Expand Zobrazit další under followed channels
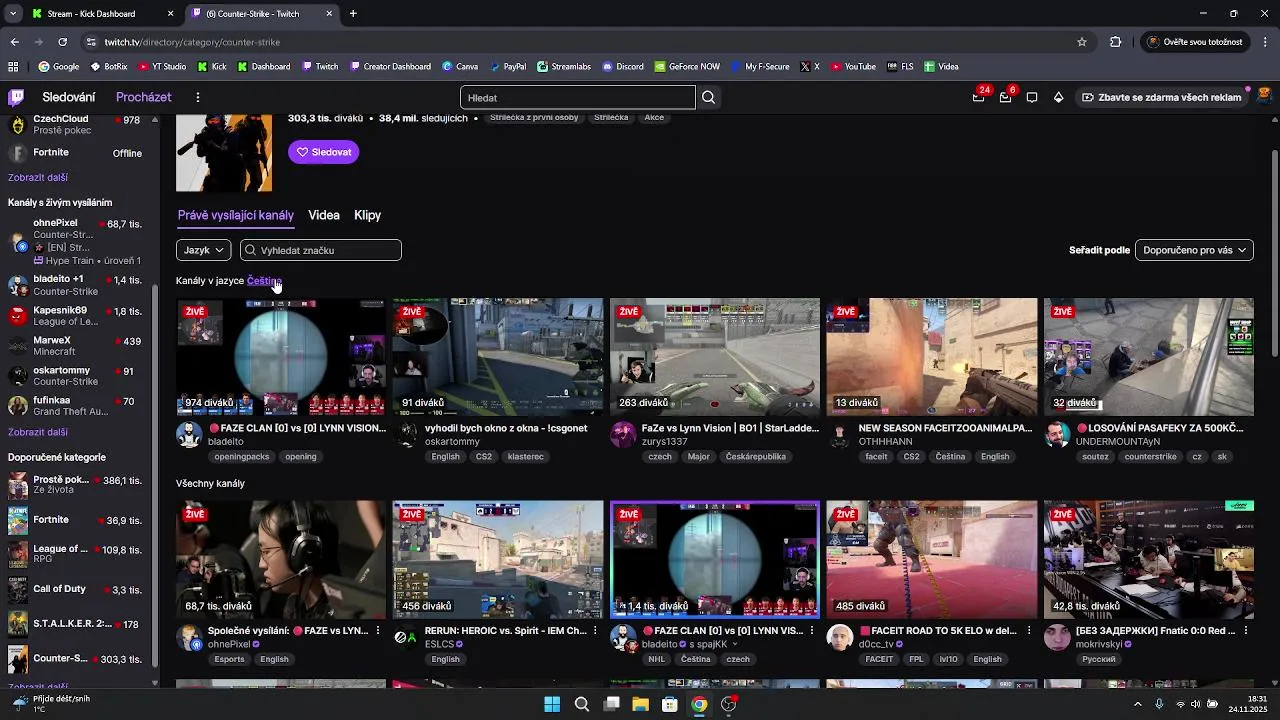This screenshot has width=1280, height=720. coord(38,177)
